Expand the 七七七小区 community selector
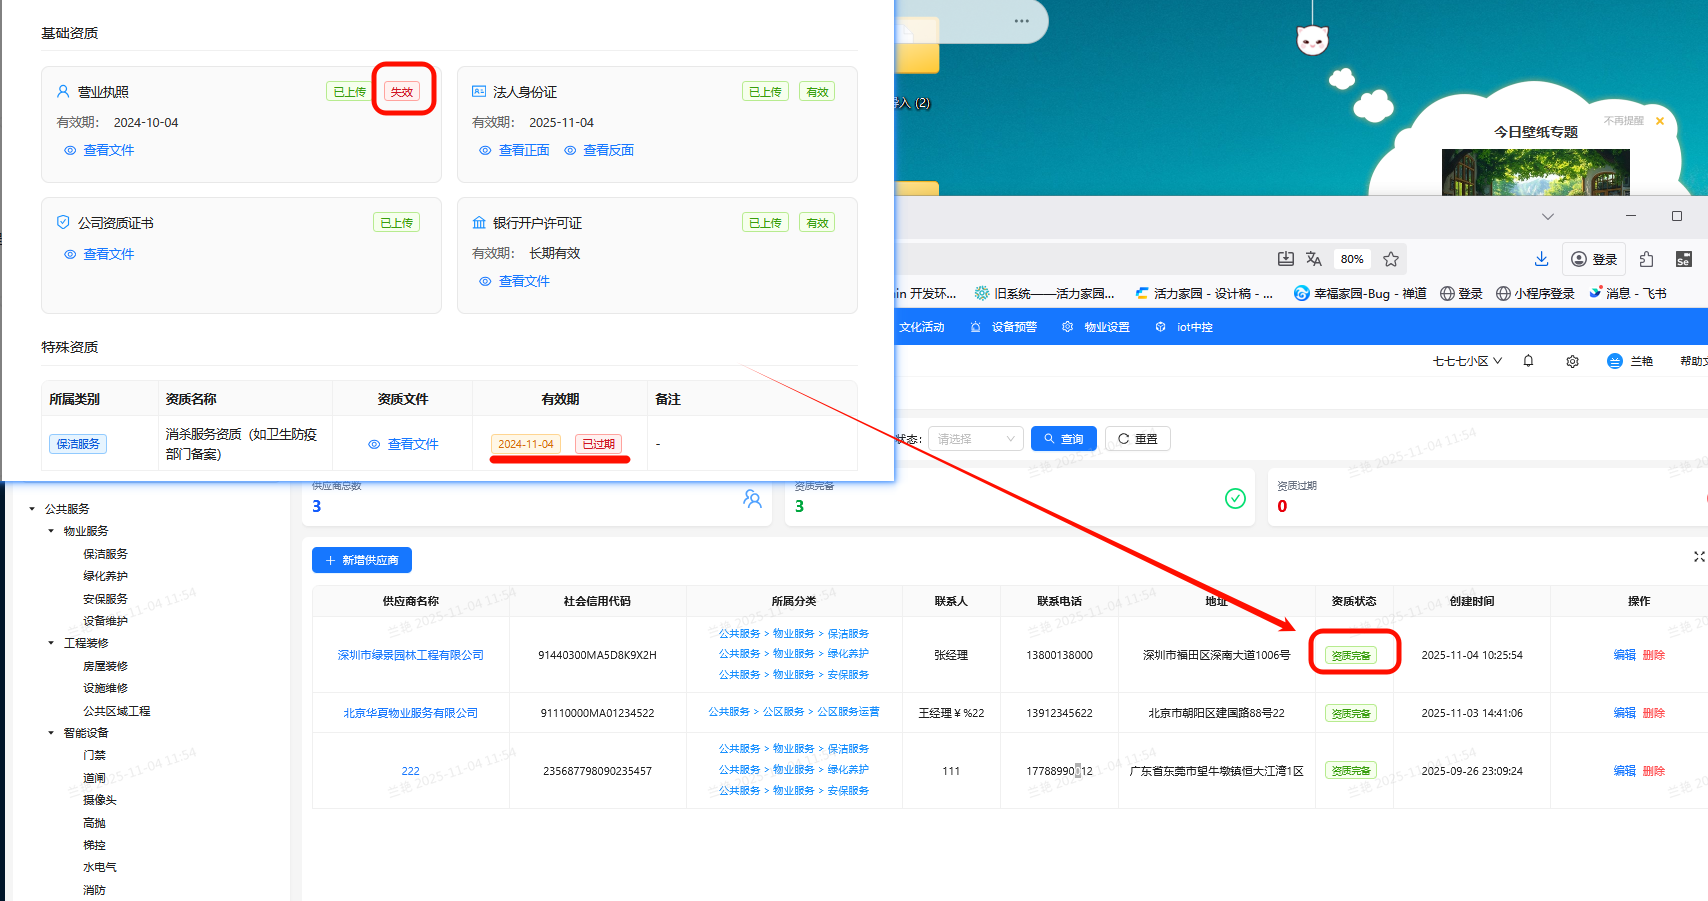The width and height of the screenshot is (1708, 901). pyautogui.click(x=1466, y=361)
